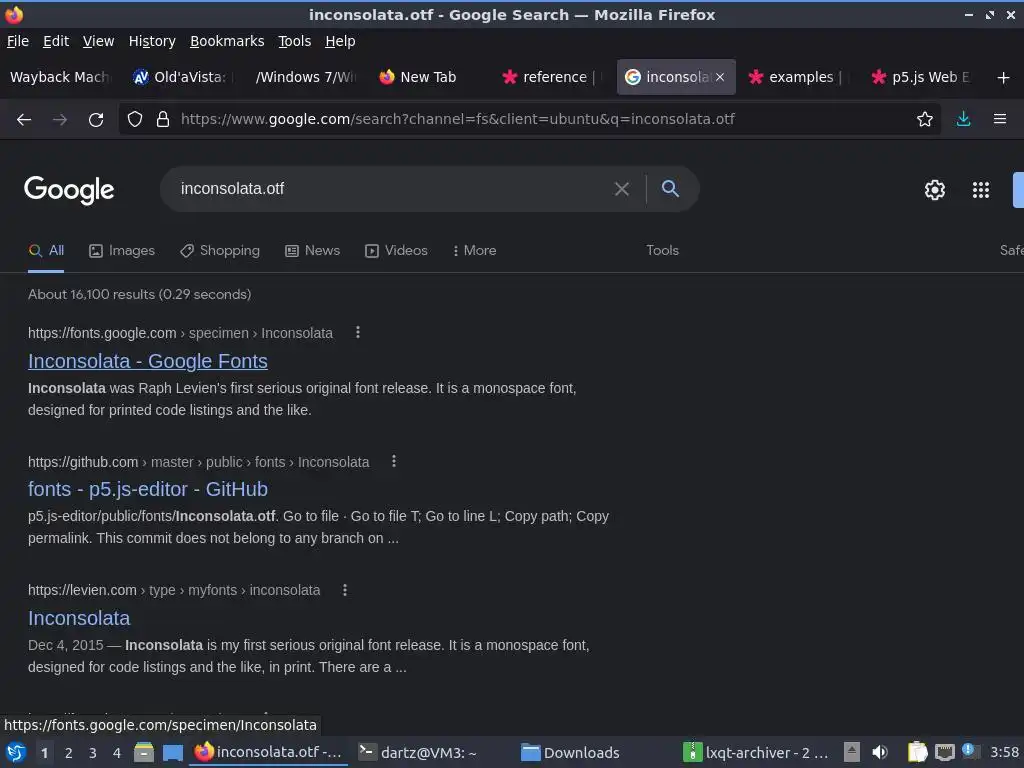
Task: Switch to Shopping results
Action: [220, 251]
